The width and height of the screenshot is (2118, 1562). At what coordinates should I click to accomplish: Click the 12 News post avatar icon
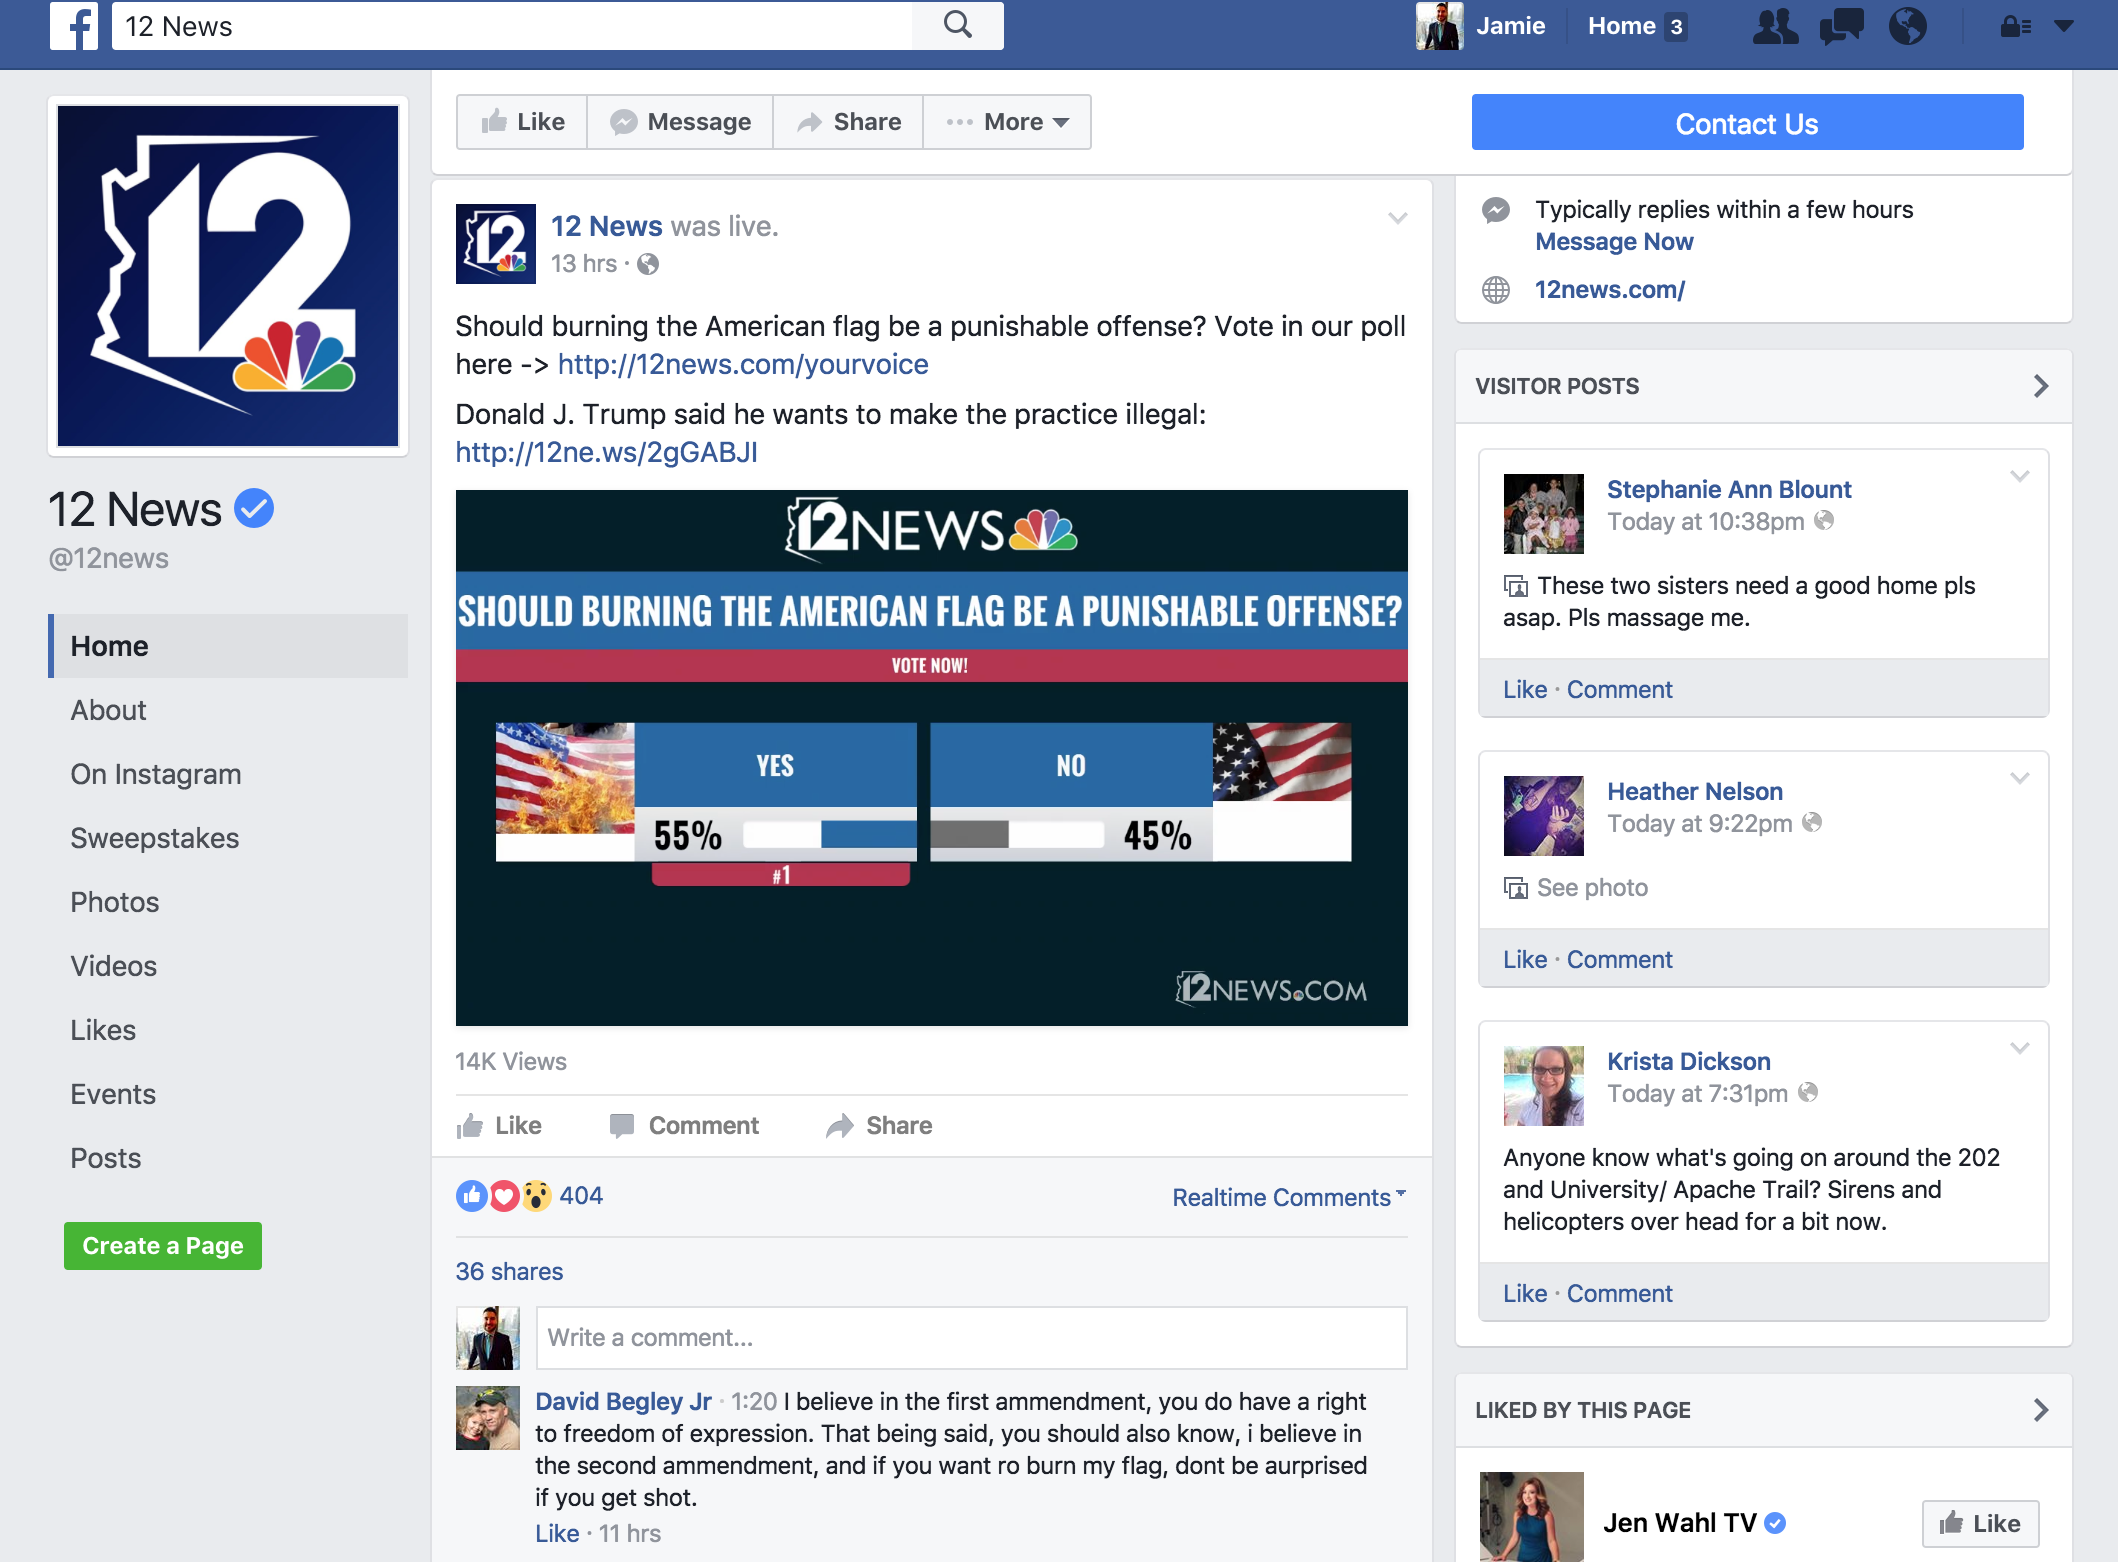(x=496, y=244)
